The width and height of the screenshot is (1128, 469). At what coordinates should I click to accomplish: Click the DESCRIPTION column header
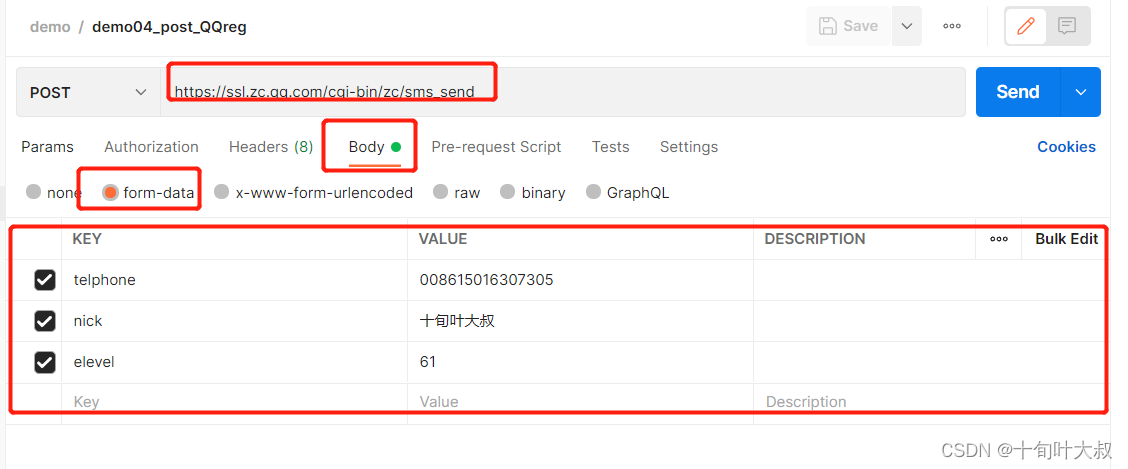(814, 239)
